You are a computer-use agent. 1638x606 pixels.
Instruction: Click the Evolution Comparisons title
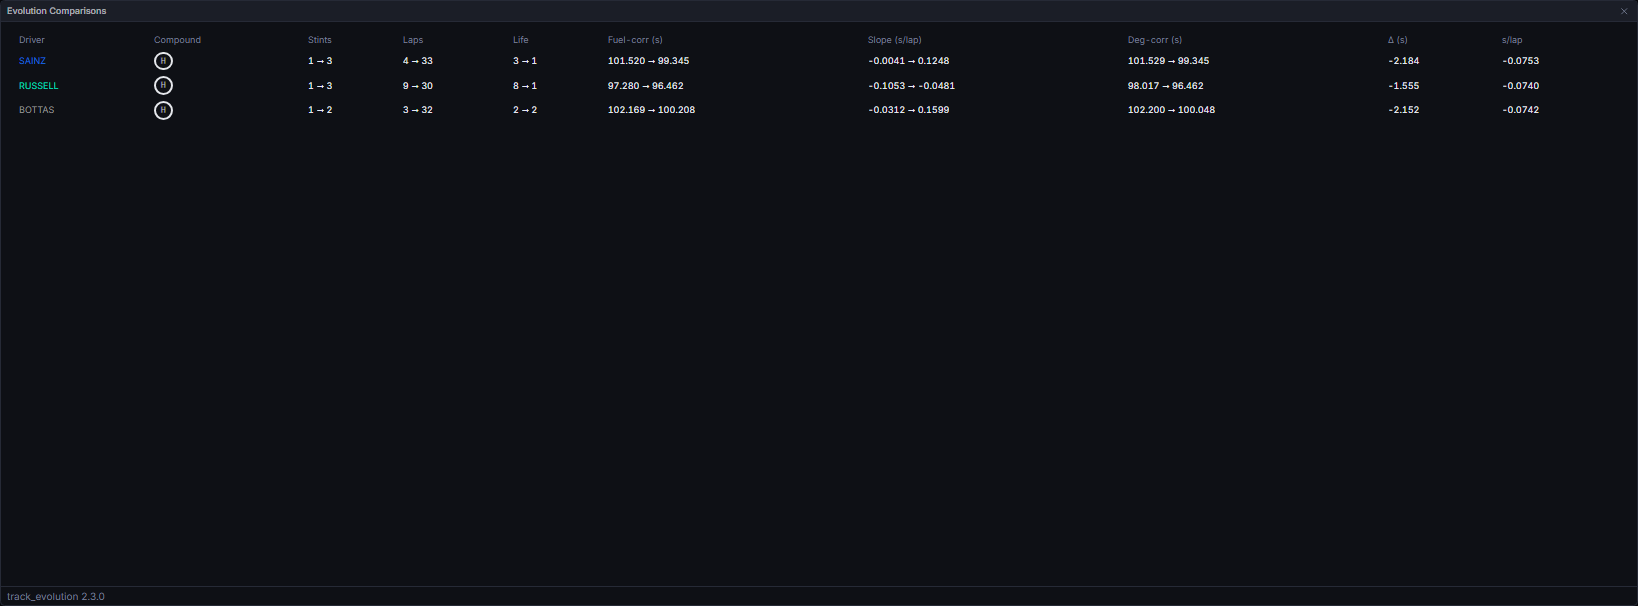tap(57, 11)
